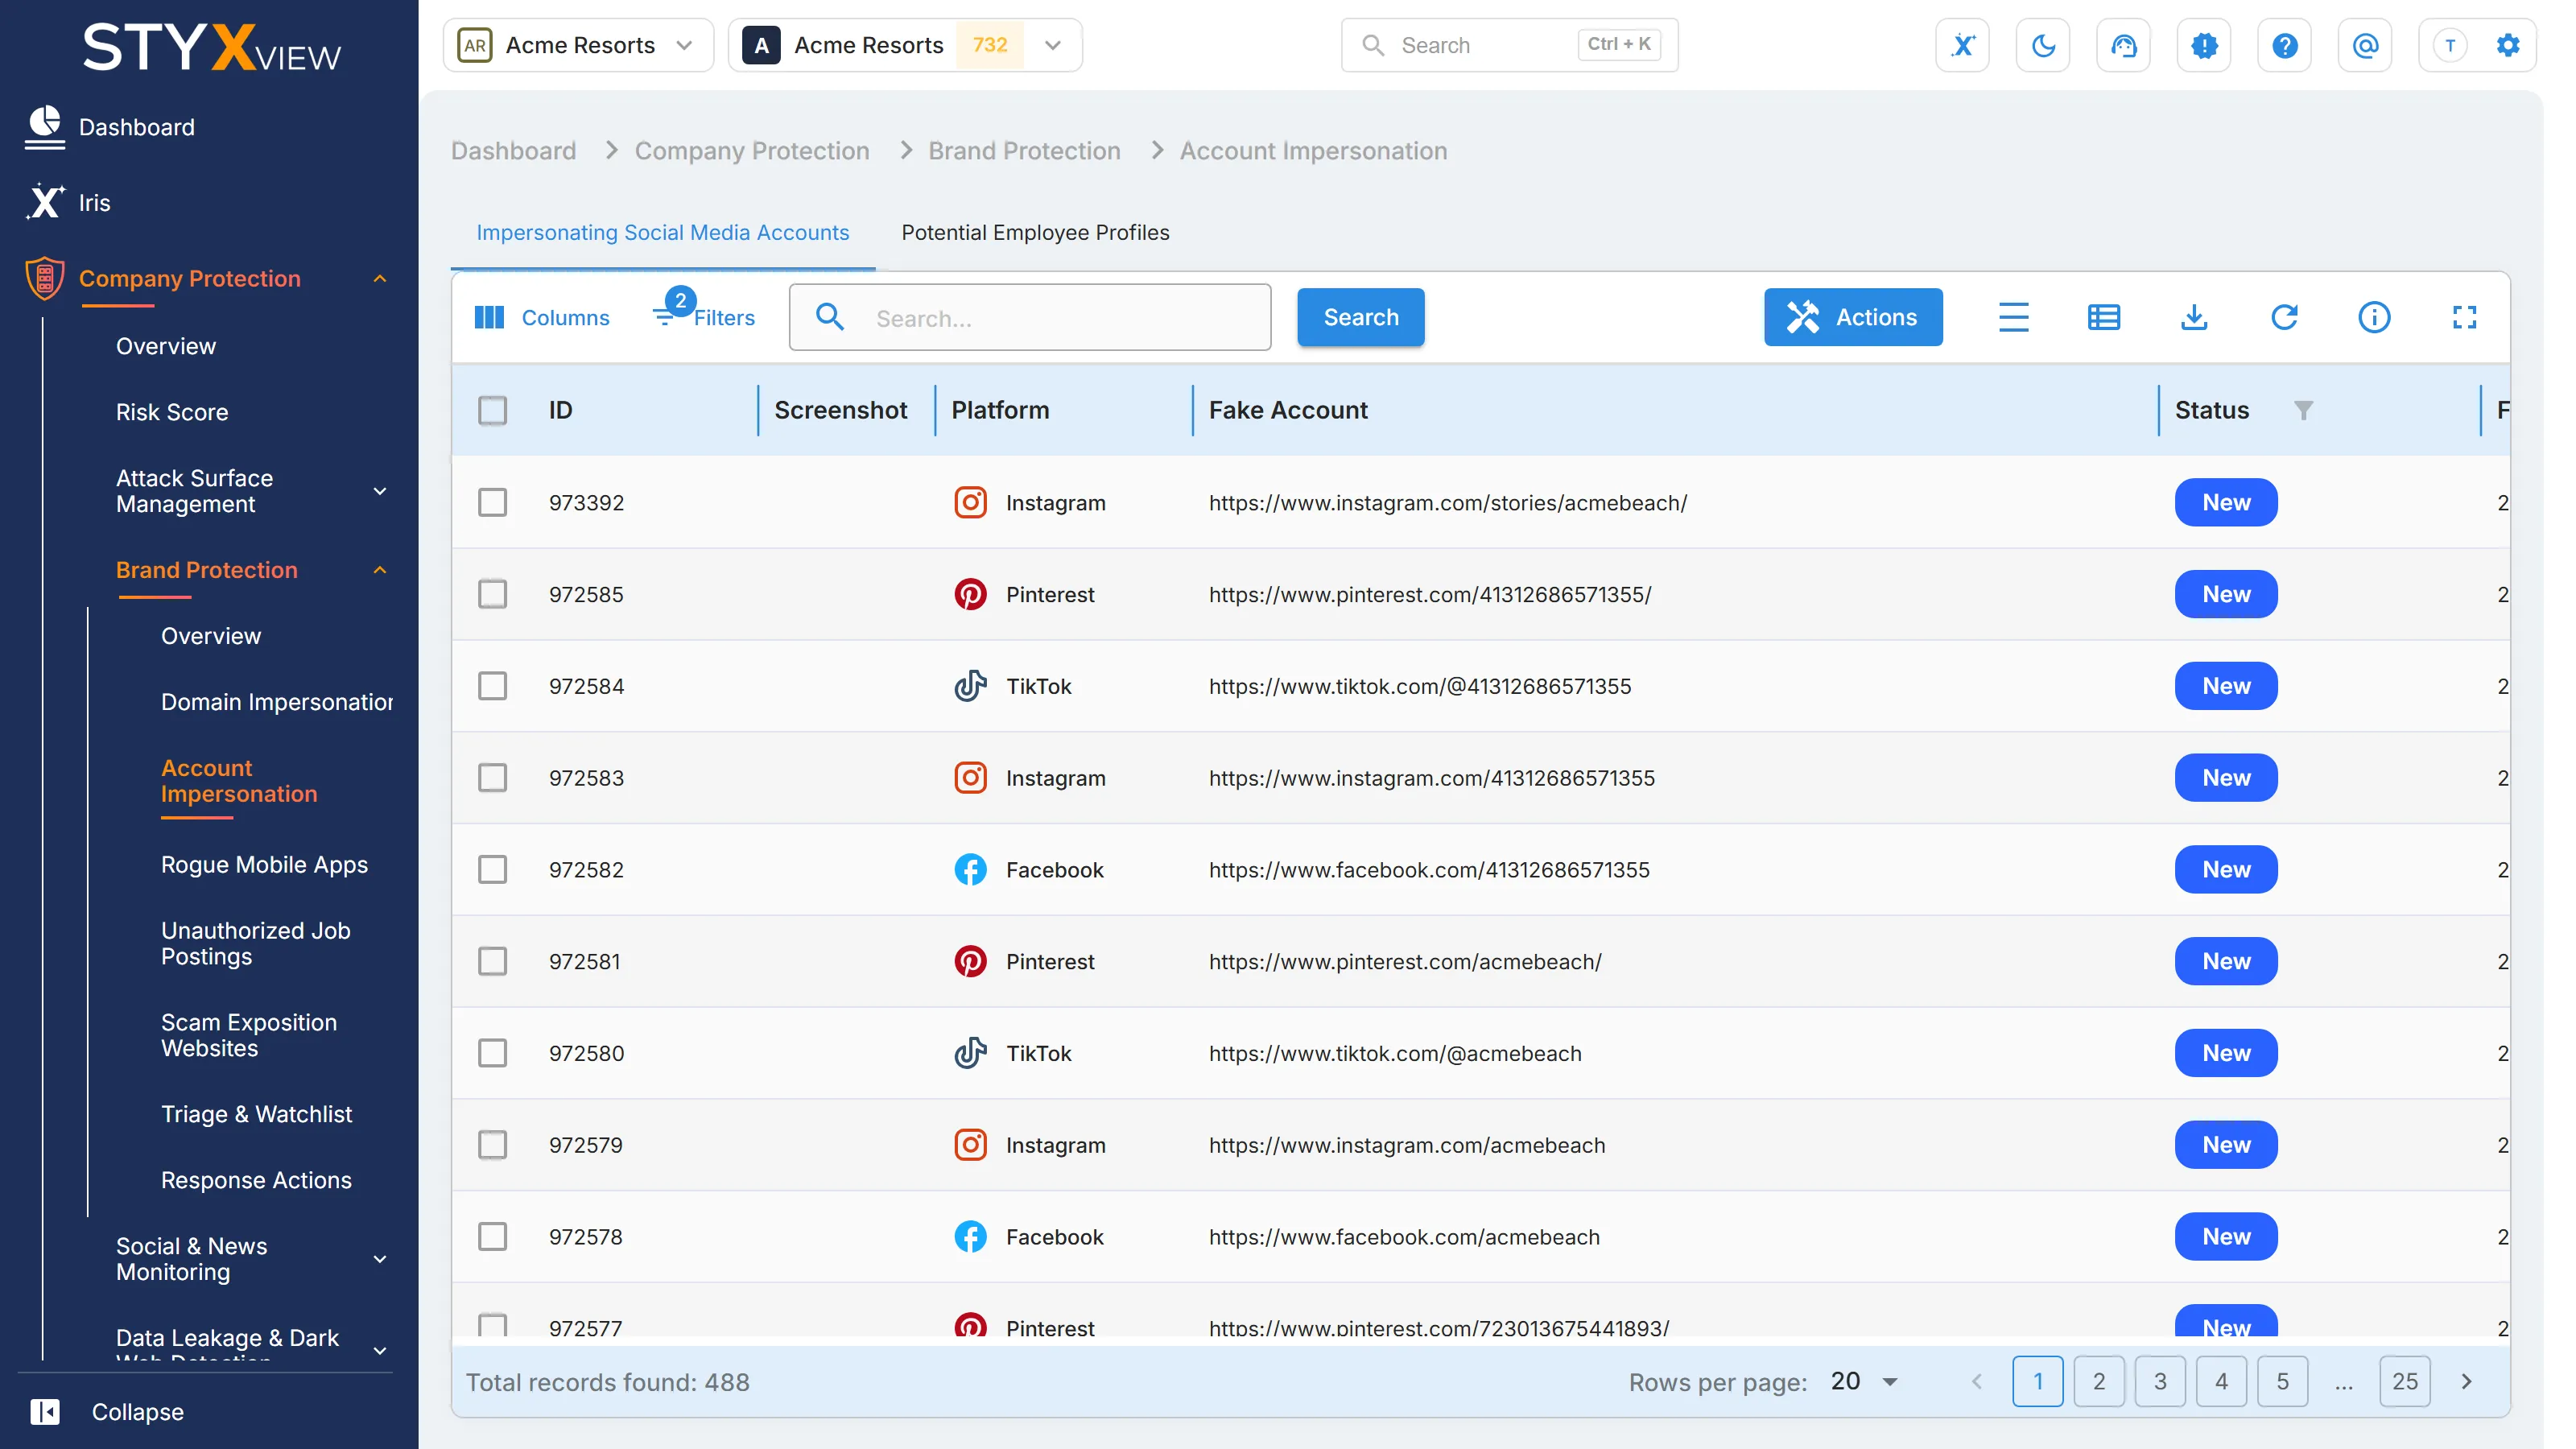The width and height of the screenshot is (2576, 1449).
Task: Click Facebook icon in row 972582
Action: tap(970, 869)
